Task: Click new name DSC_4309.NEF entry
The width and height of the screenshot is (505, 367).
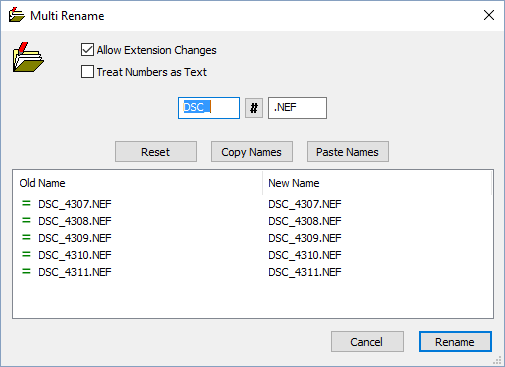Action: coord(305,238)
